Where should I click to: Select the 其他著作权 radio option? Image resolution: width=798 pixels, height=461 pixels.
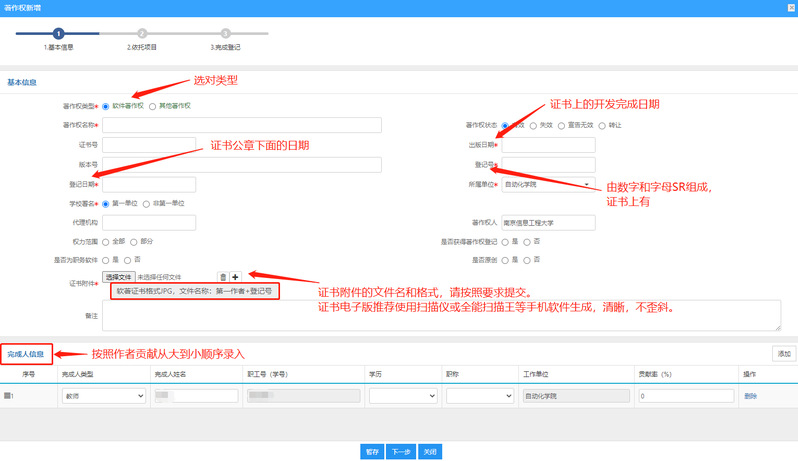click(x=153, y=105)
